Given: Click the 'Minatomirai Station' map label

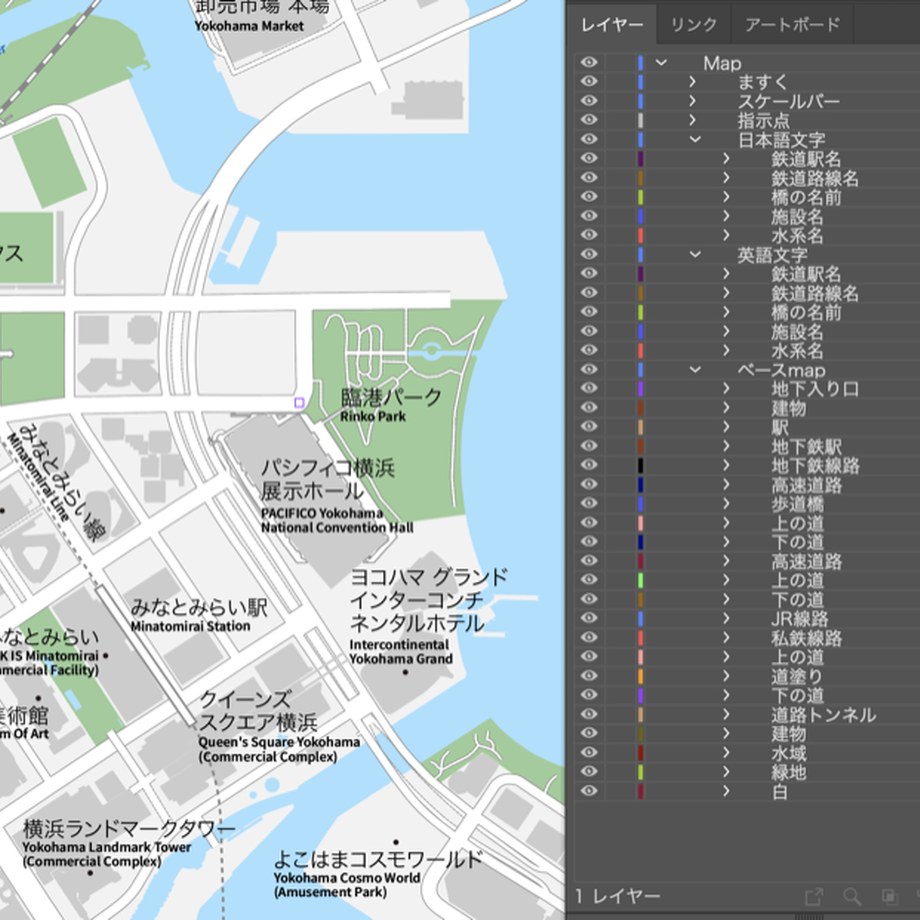Looking at the screenshot, I should (191, 627).
